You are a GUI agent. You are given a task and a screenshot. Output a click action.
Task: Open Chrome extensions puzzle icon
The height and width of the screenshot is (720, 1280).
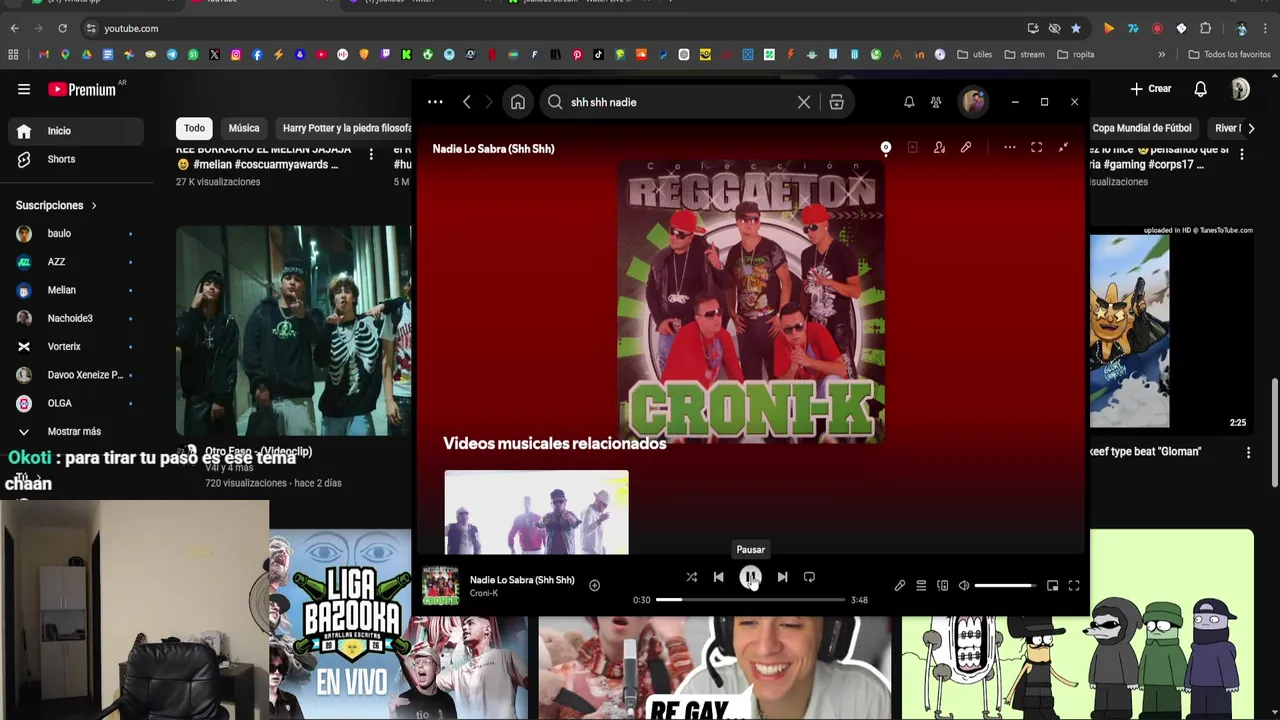tap(1206, 28)
